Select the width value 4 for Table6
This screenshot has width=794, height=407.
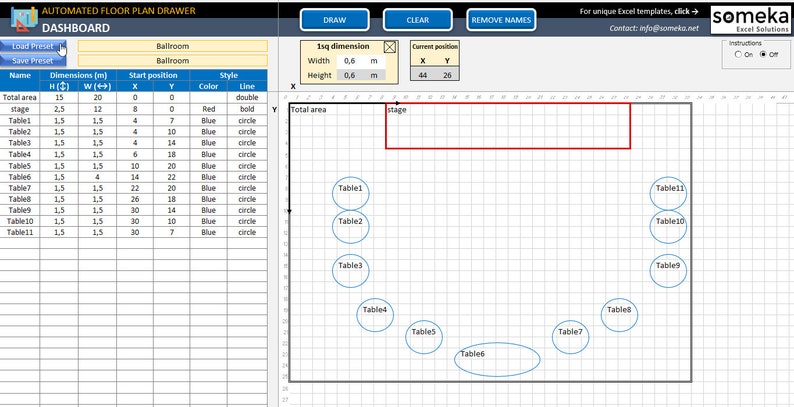(97, 177)
